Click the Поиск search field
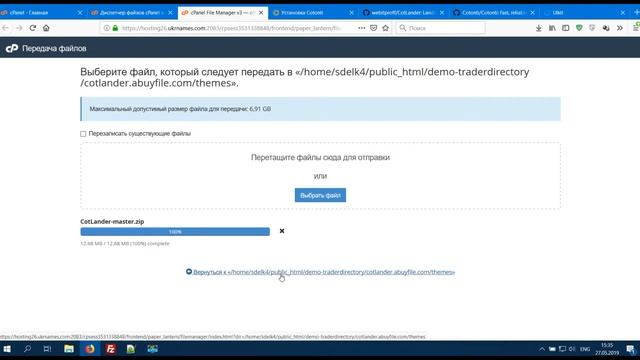640x360 pixels. coord(441,28)
